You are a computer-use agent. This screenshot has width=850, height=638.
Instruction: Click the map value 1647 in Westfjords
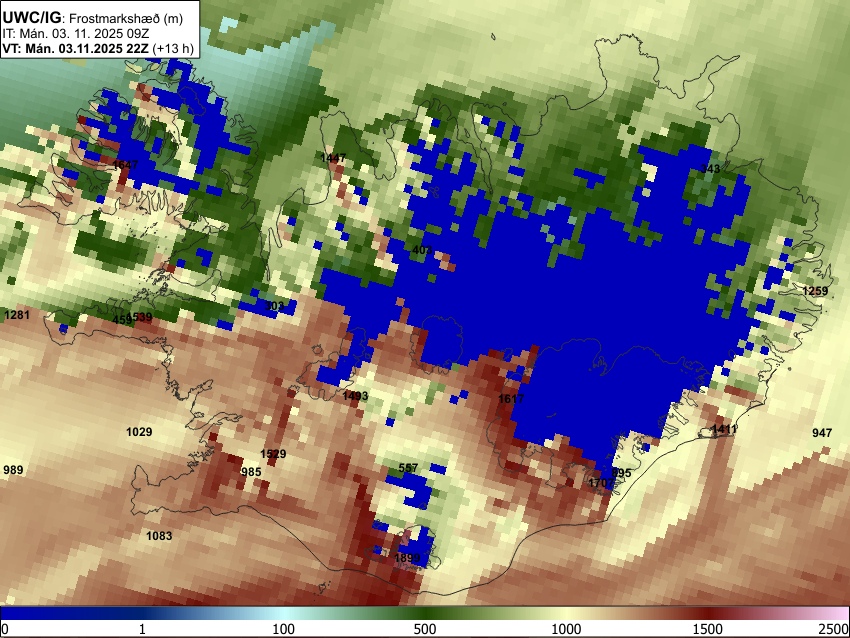[126, 164]
